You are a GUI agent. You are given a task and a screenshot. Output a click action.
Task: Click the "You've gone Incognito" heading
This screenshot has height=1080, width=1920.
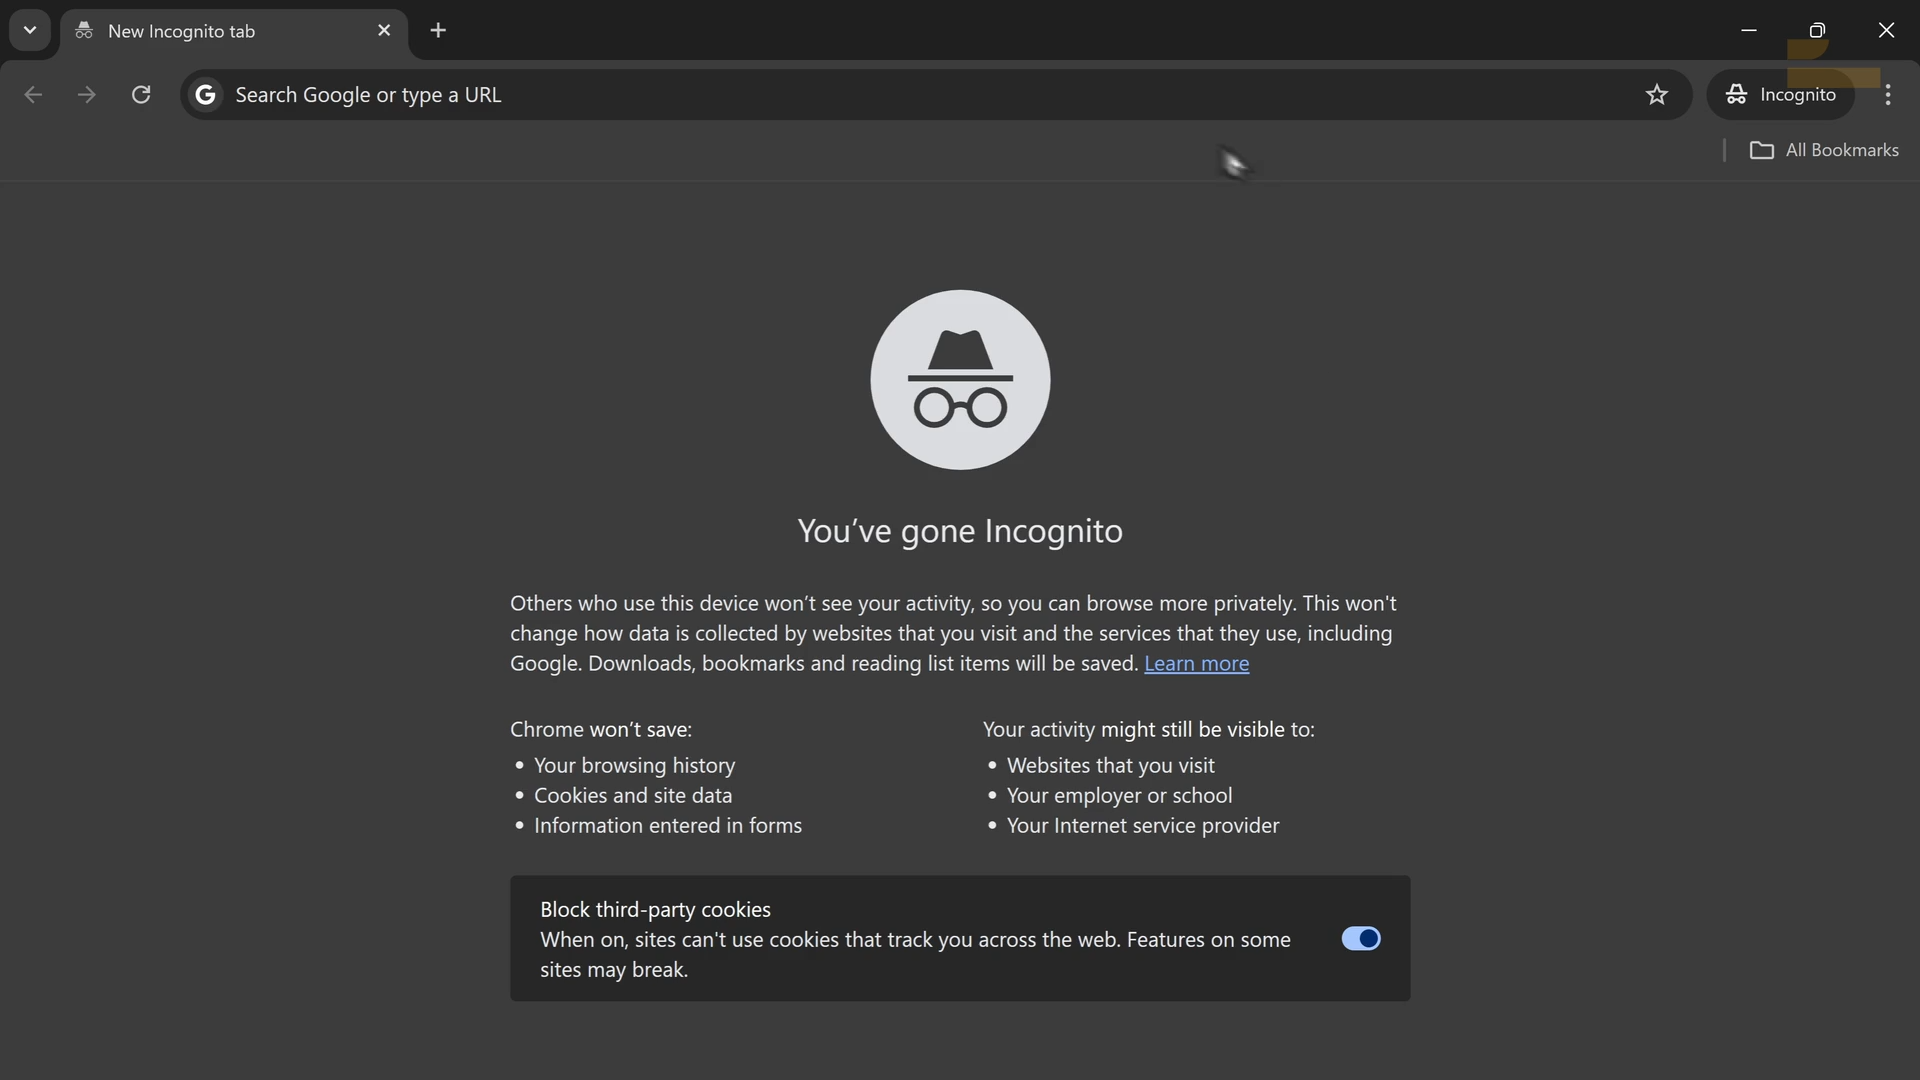[x=960, y=531]
